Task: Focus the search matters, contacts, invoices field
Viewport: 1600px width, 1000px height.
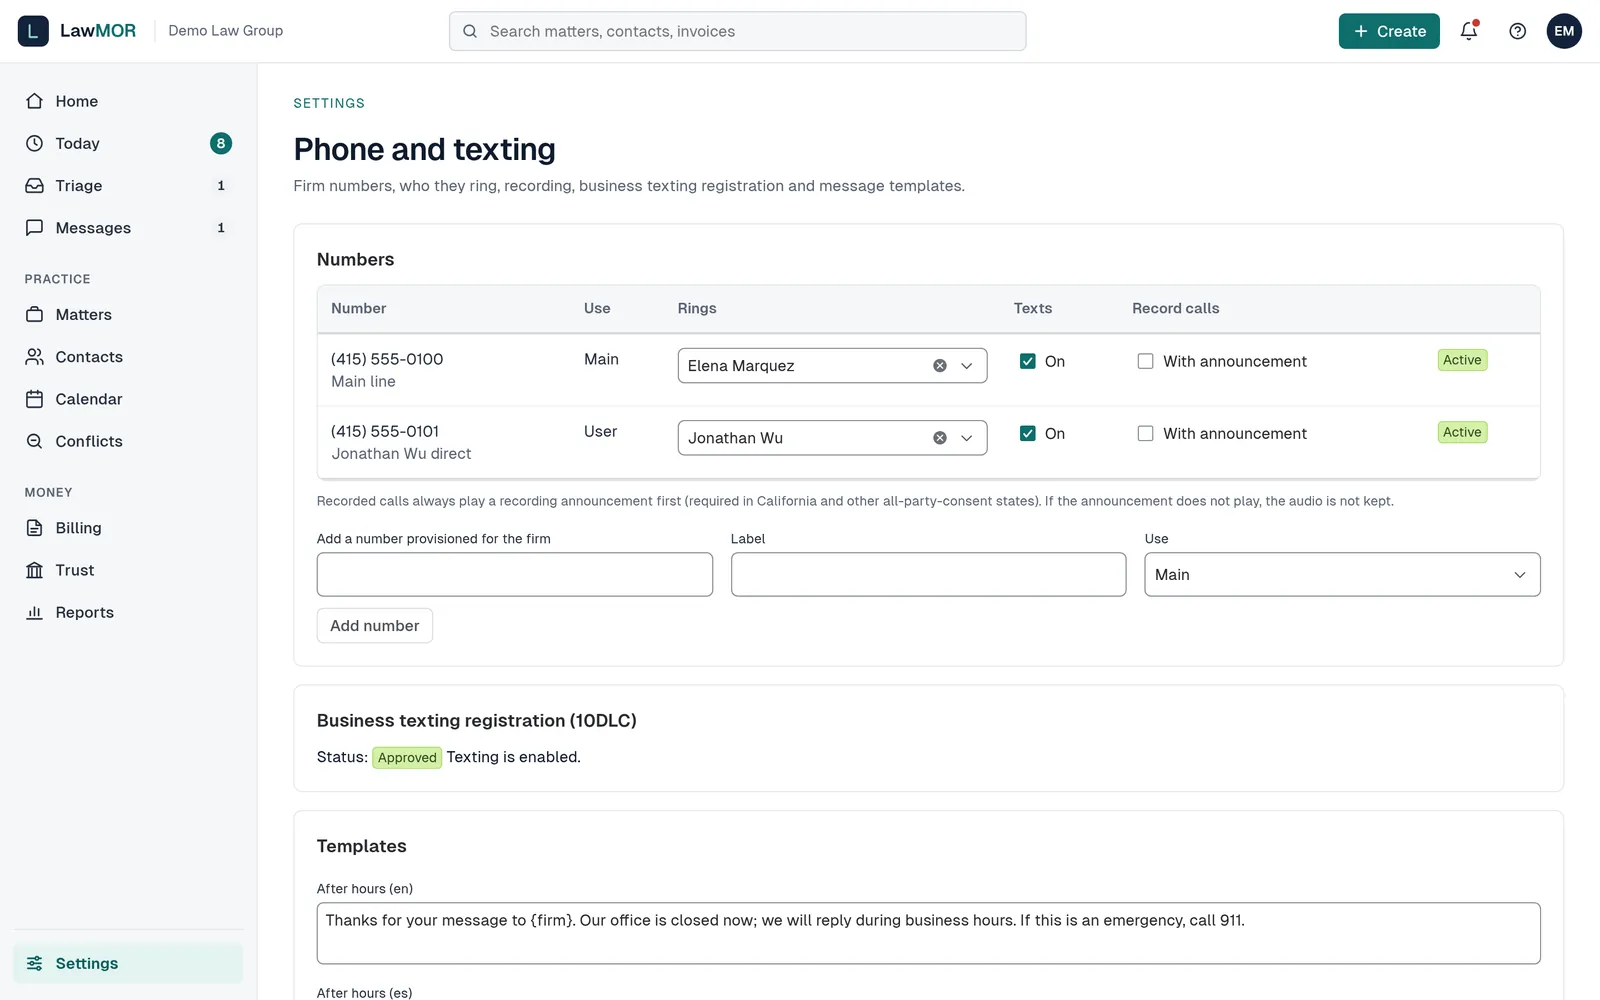Action: tap(738, 31)
